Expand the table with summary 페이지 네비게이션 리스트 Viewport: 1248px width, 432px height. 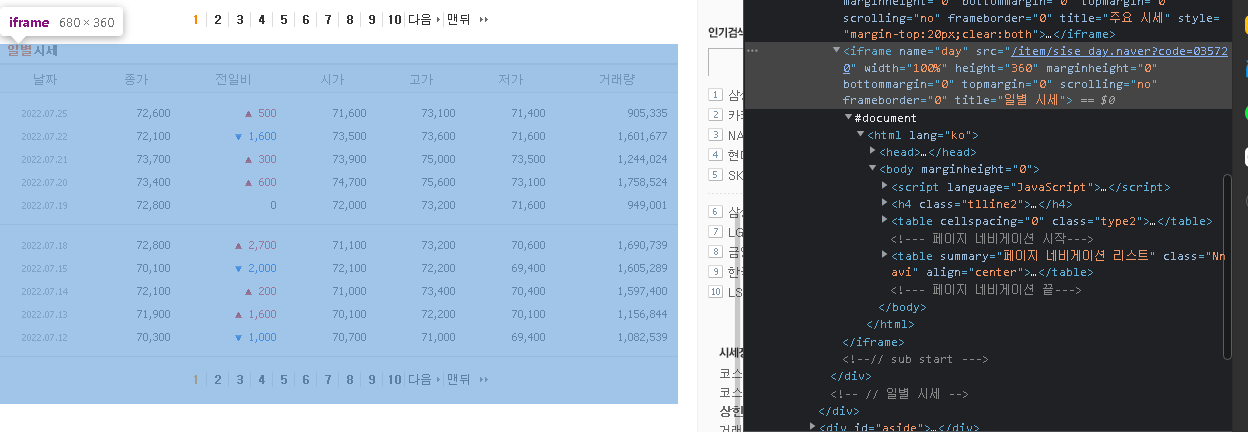coord(885,255)
